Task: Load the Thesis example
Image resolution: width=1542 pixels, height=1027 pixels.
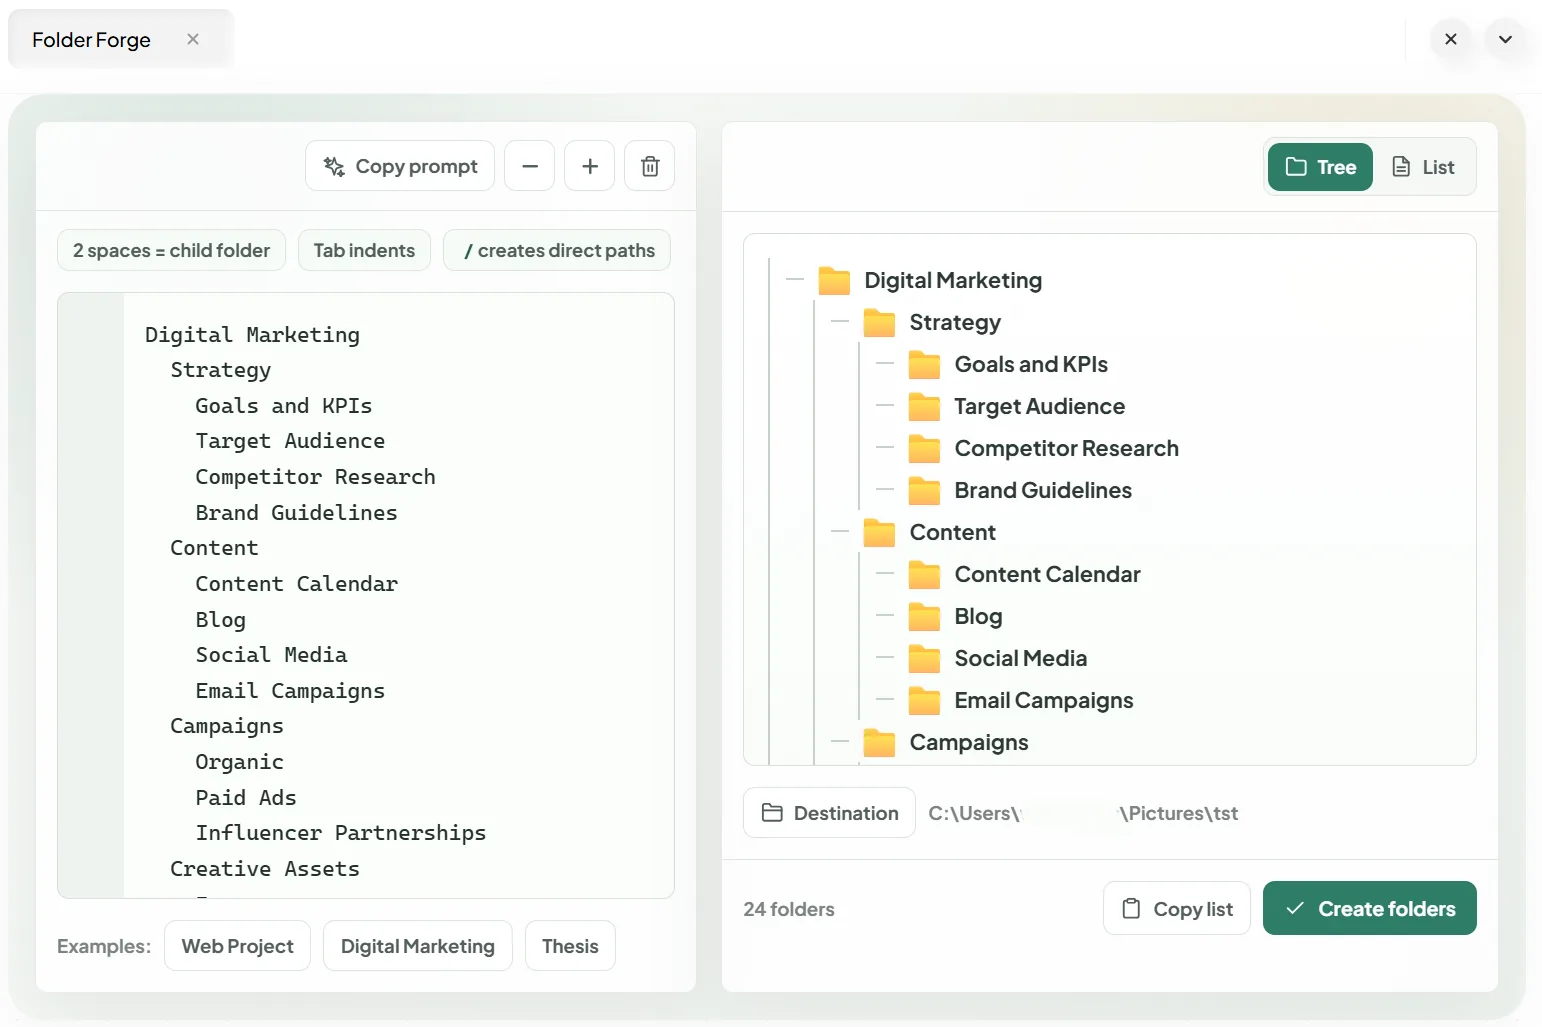Action: click(x=570, y=946)
